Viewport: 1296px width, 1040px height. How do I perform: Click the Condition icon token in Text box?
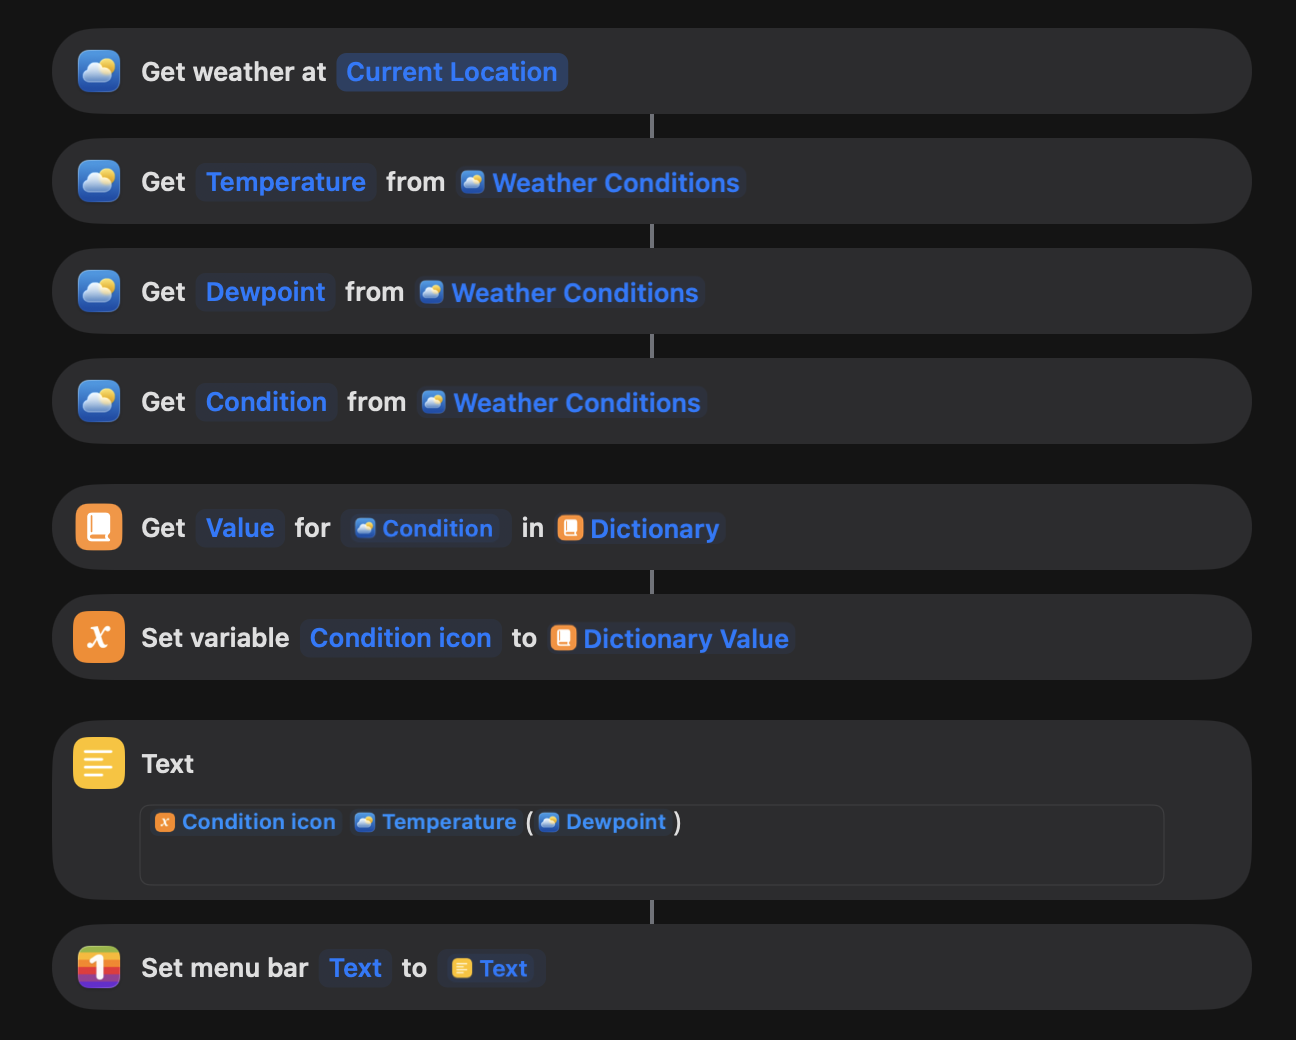247,822
